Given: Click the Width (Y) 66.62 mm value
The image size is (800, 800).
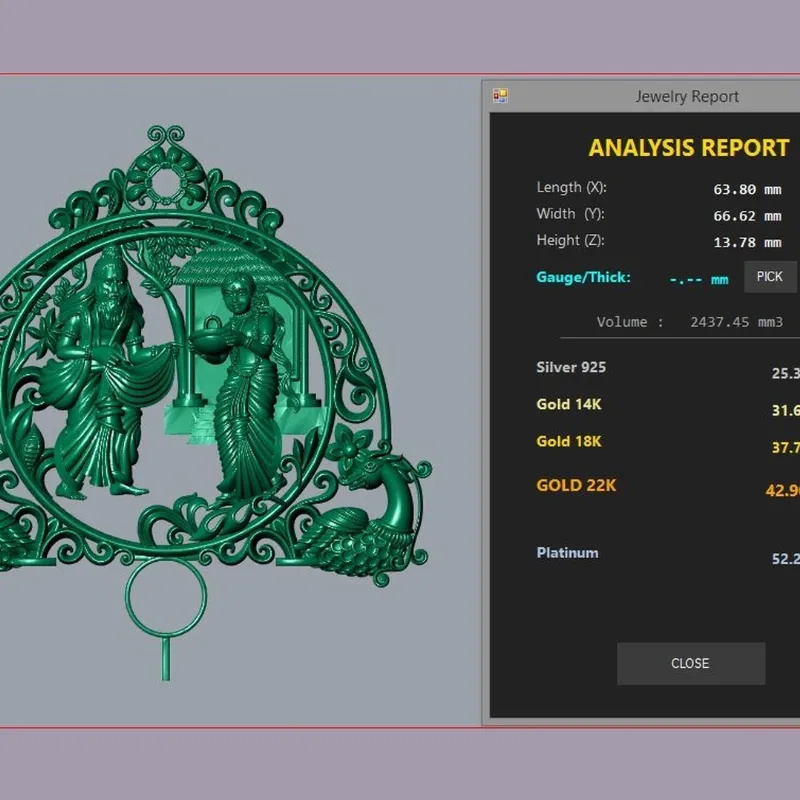Looking at the screenshot, I should [x=747, y=216].
